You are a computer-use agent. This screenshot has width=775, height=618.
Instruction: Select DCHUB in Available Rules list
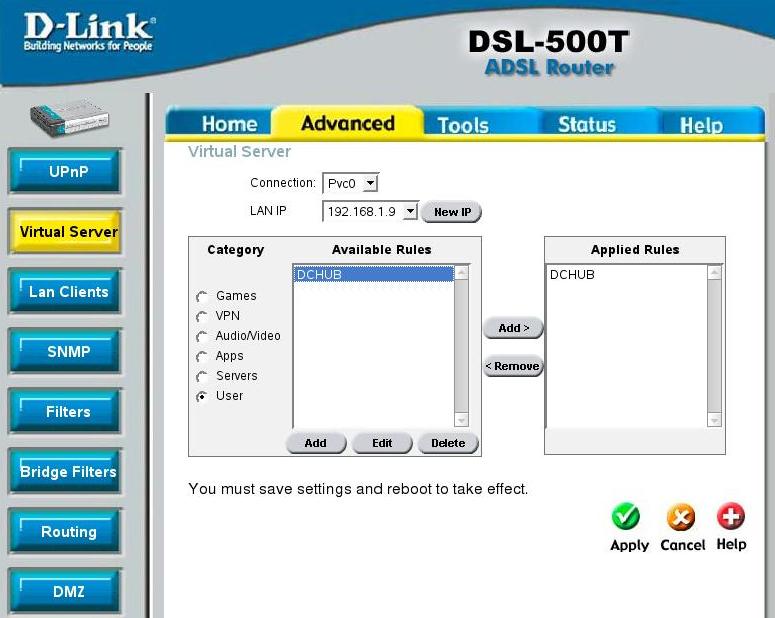click(374, 274)
